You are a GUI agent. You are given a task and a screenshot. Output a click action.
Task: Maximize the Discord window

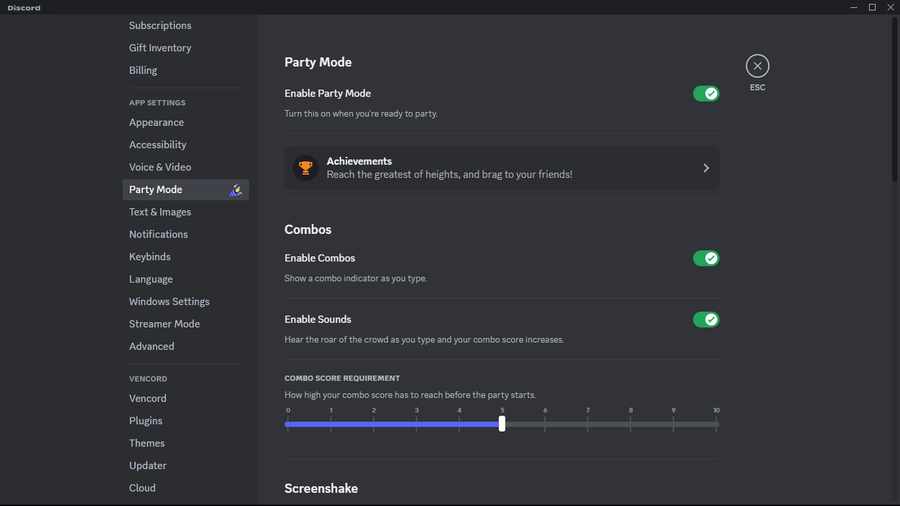pyautogui.click(x=872, y=7)
